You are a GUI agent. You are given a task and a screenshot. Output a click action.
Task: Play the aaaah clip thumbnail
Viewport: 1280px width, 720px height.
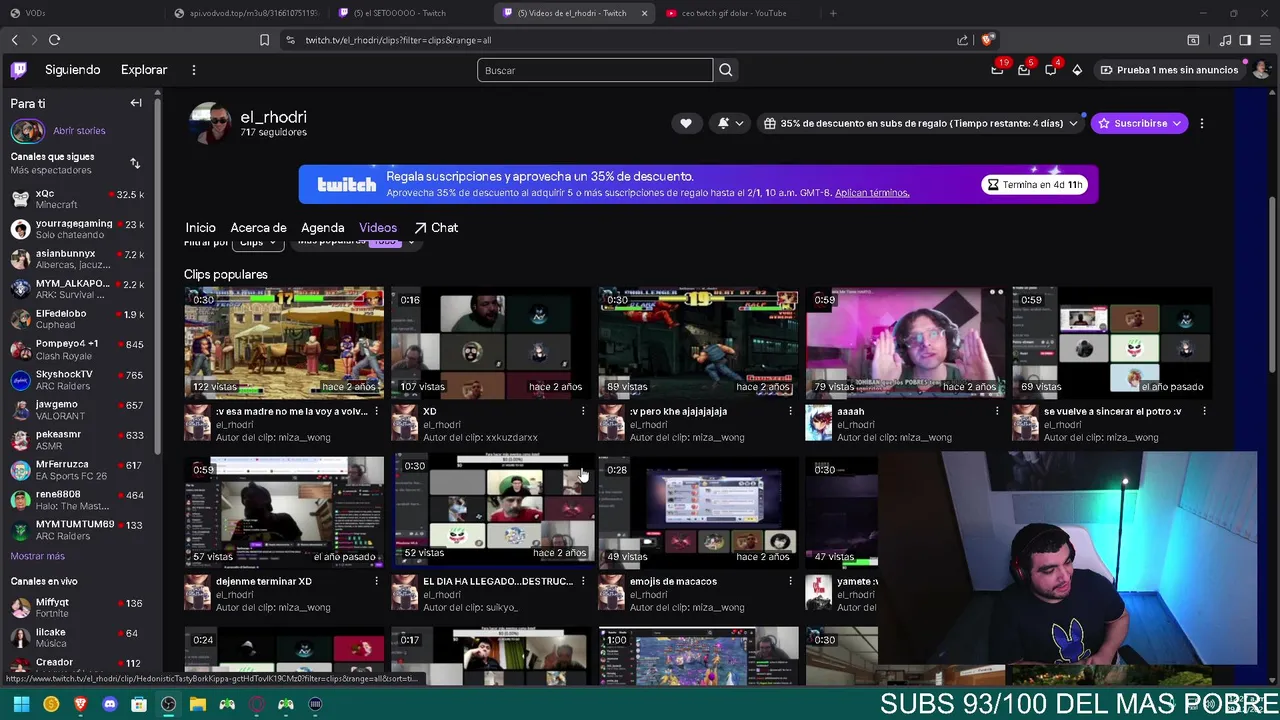pyautogui.click(x=905, y=342)
